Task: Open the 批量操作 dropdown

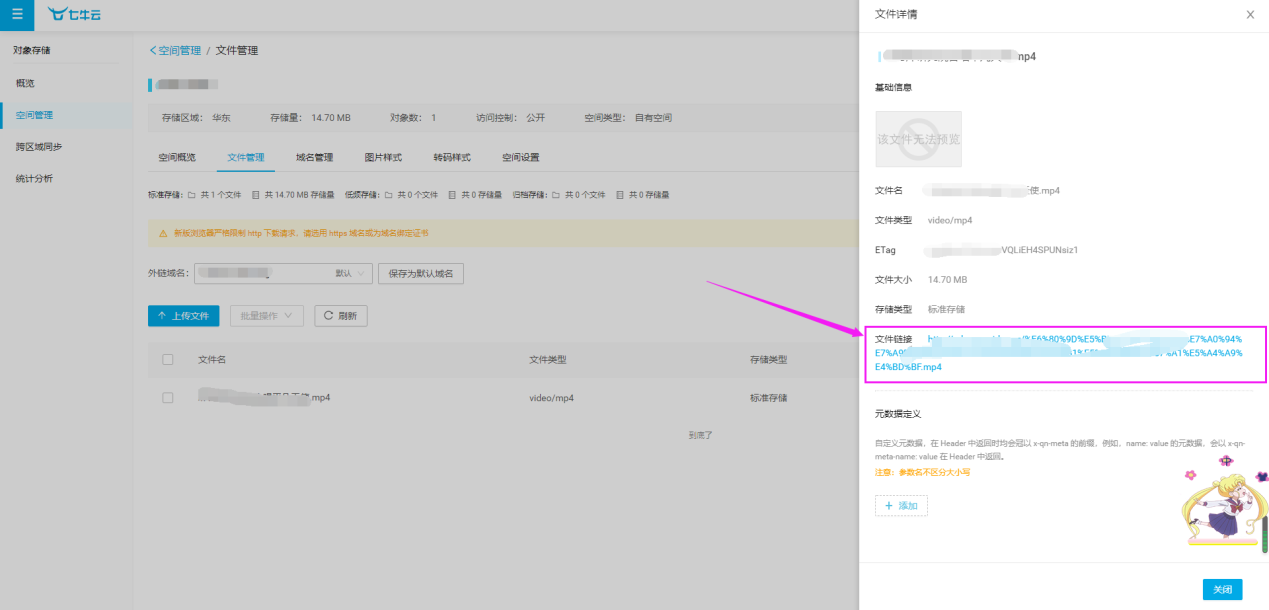Action: coord(266,315)
